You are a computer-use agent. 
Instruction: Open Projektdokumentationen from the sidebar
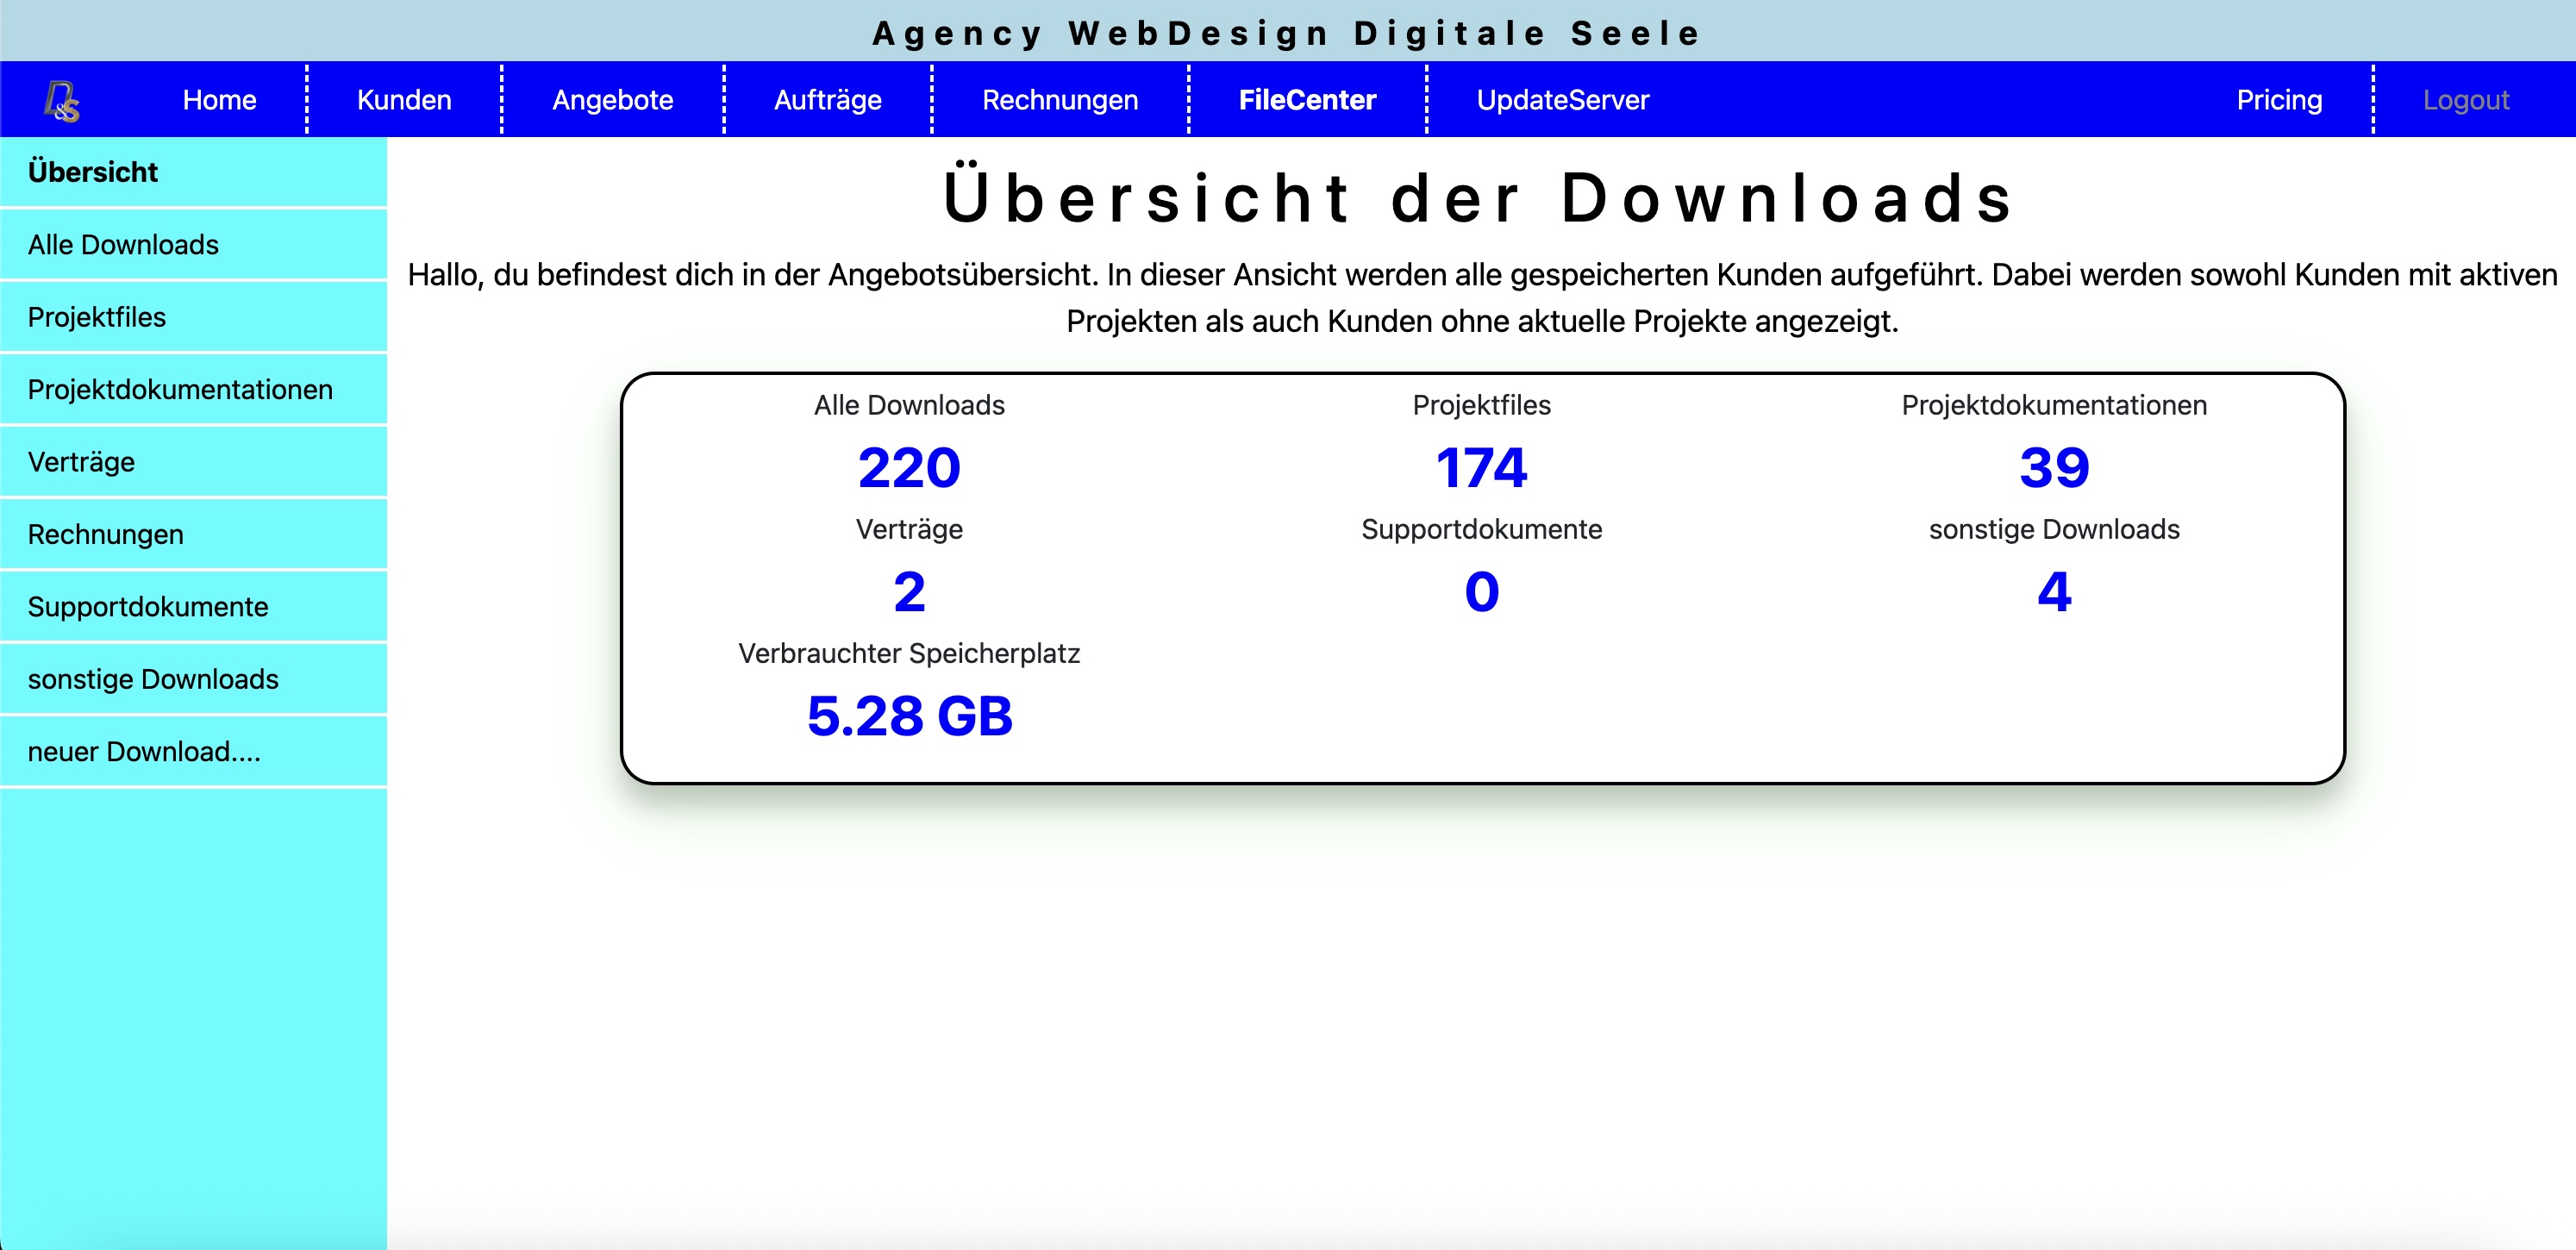[x=181, y=389]
